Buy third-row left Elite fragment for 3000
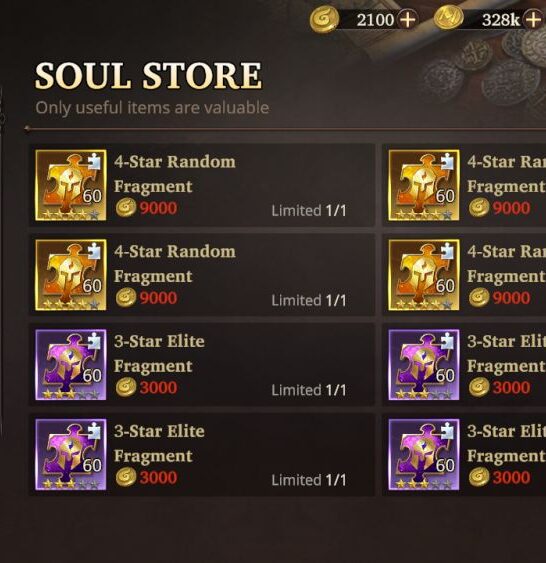The image size is (546, 563). tap(146, 387)
